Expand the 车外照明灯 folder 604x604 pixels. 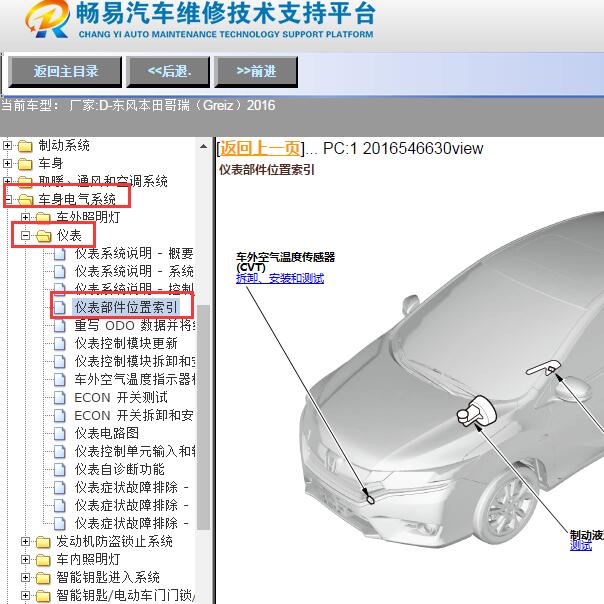(25, 217)
